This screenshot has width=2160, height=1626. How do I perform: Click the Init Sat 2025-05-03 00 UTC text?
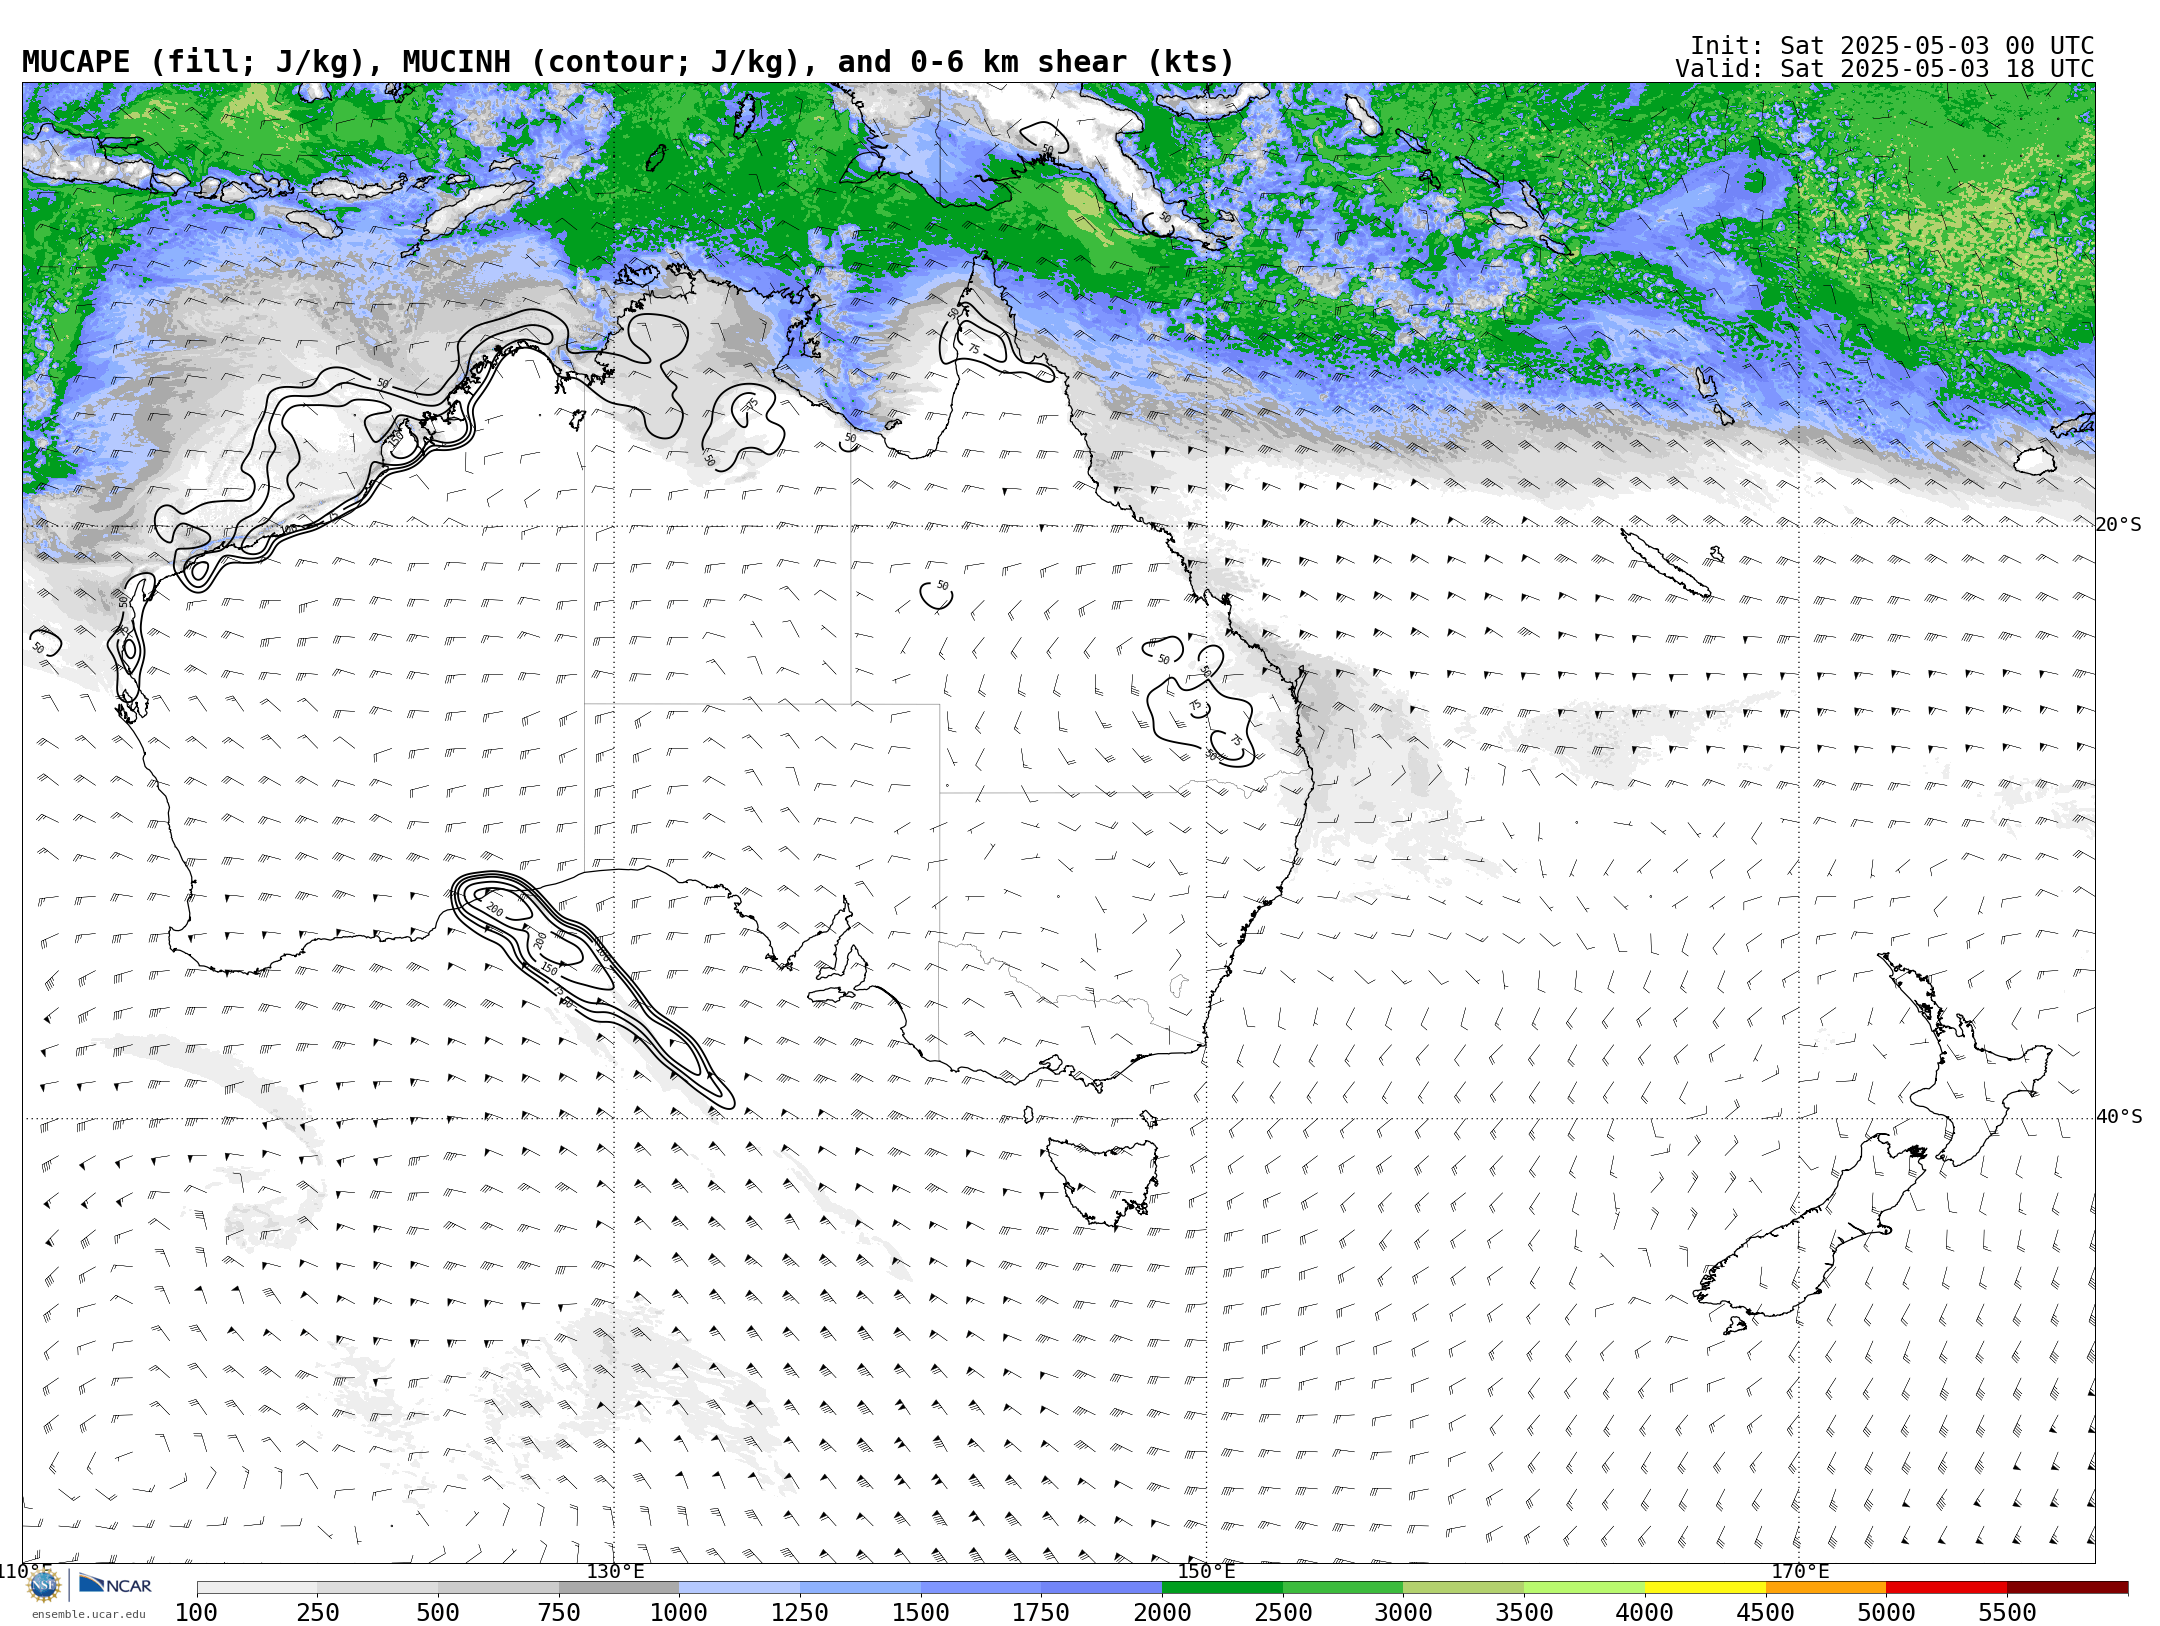1891,46
